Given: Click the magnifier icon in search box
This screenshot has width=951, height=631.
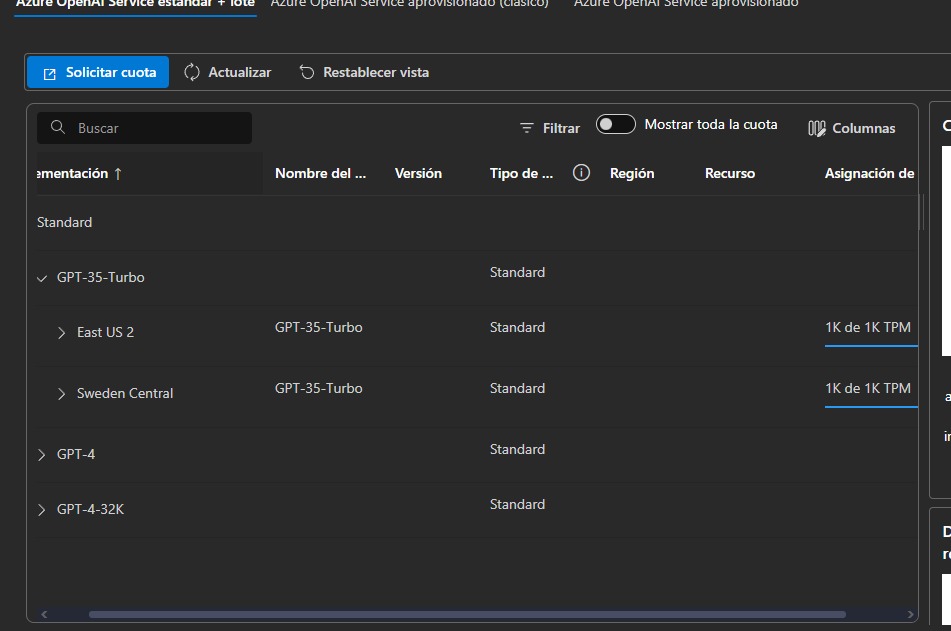Looking at the screenshot, I should click(58, 127).
